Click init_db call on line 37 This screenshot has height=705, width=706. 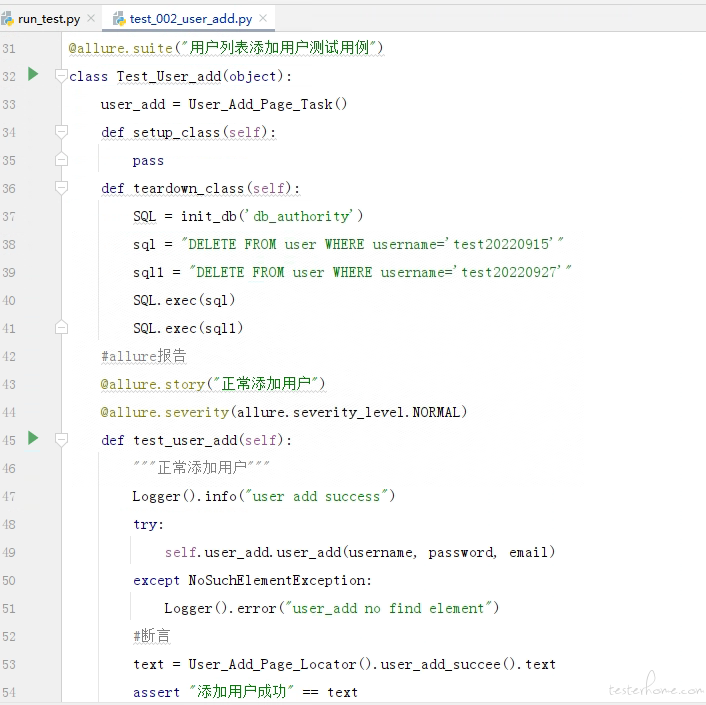coord(272,216)
